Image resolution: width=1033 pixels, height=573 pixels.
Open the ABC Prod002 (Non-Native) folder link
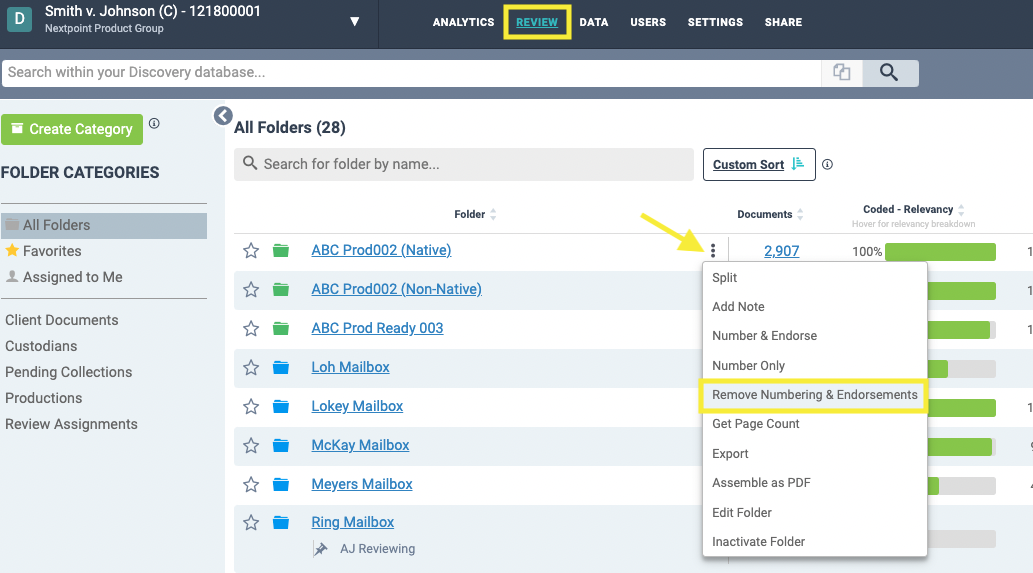coord(397,289)
